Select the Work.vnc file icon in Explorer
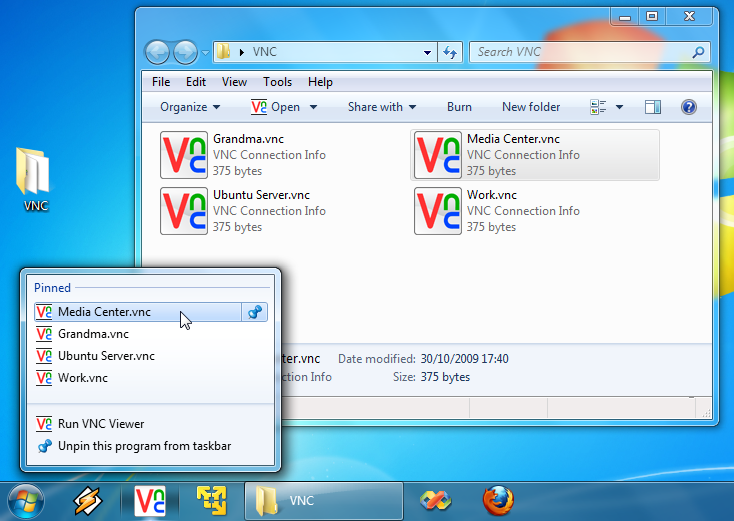Viewport: 734px width, 521px height. coord(438,211)
